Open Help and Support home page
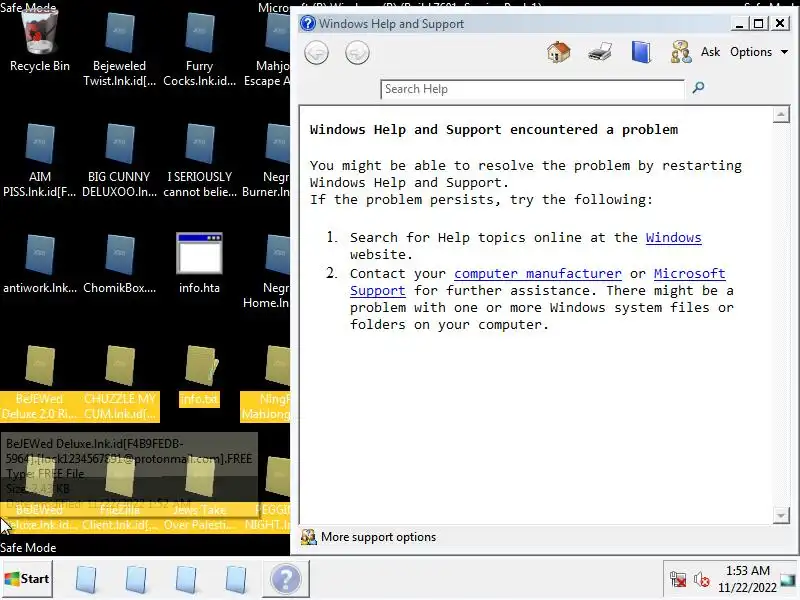Screen dimensions: 800x600 pos(558,52)
